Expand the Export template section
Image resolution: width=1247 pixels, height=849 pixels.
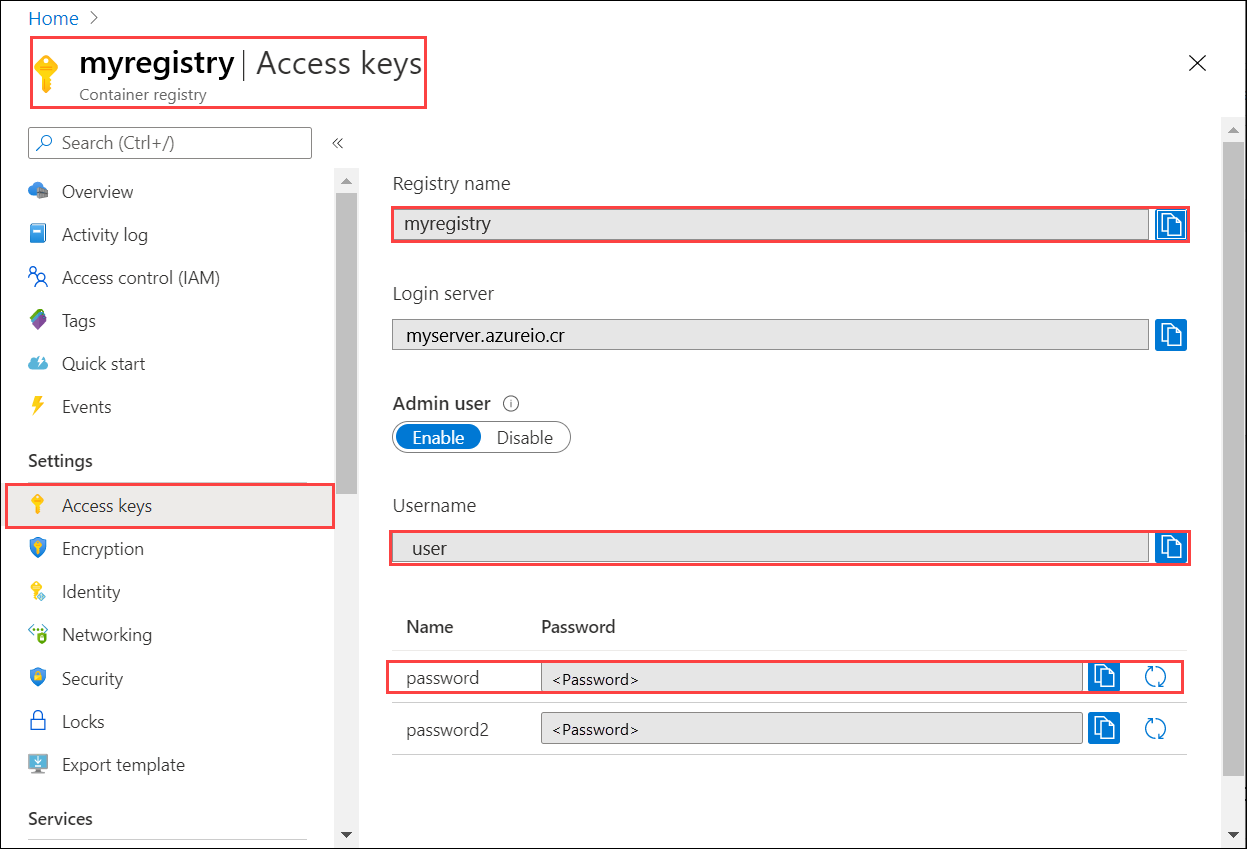point(123,764)
